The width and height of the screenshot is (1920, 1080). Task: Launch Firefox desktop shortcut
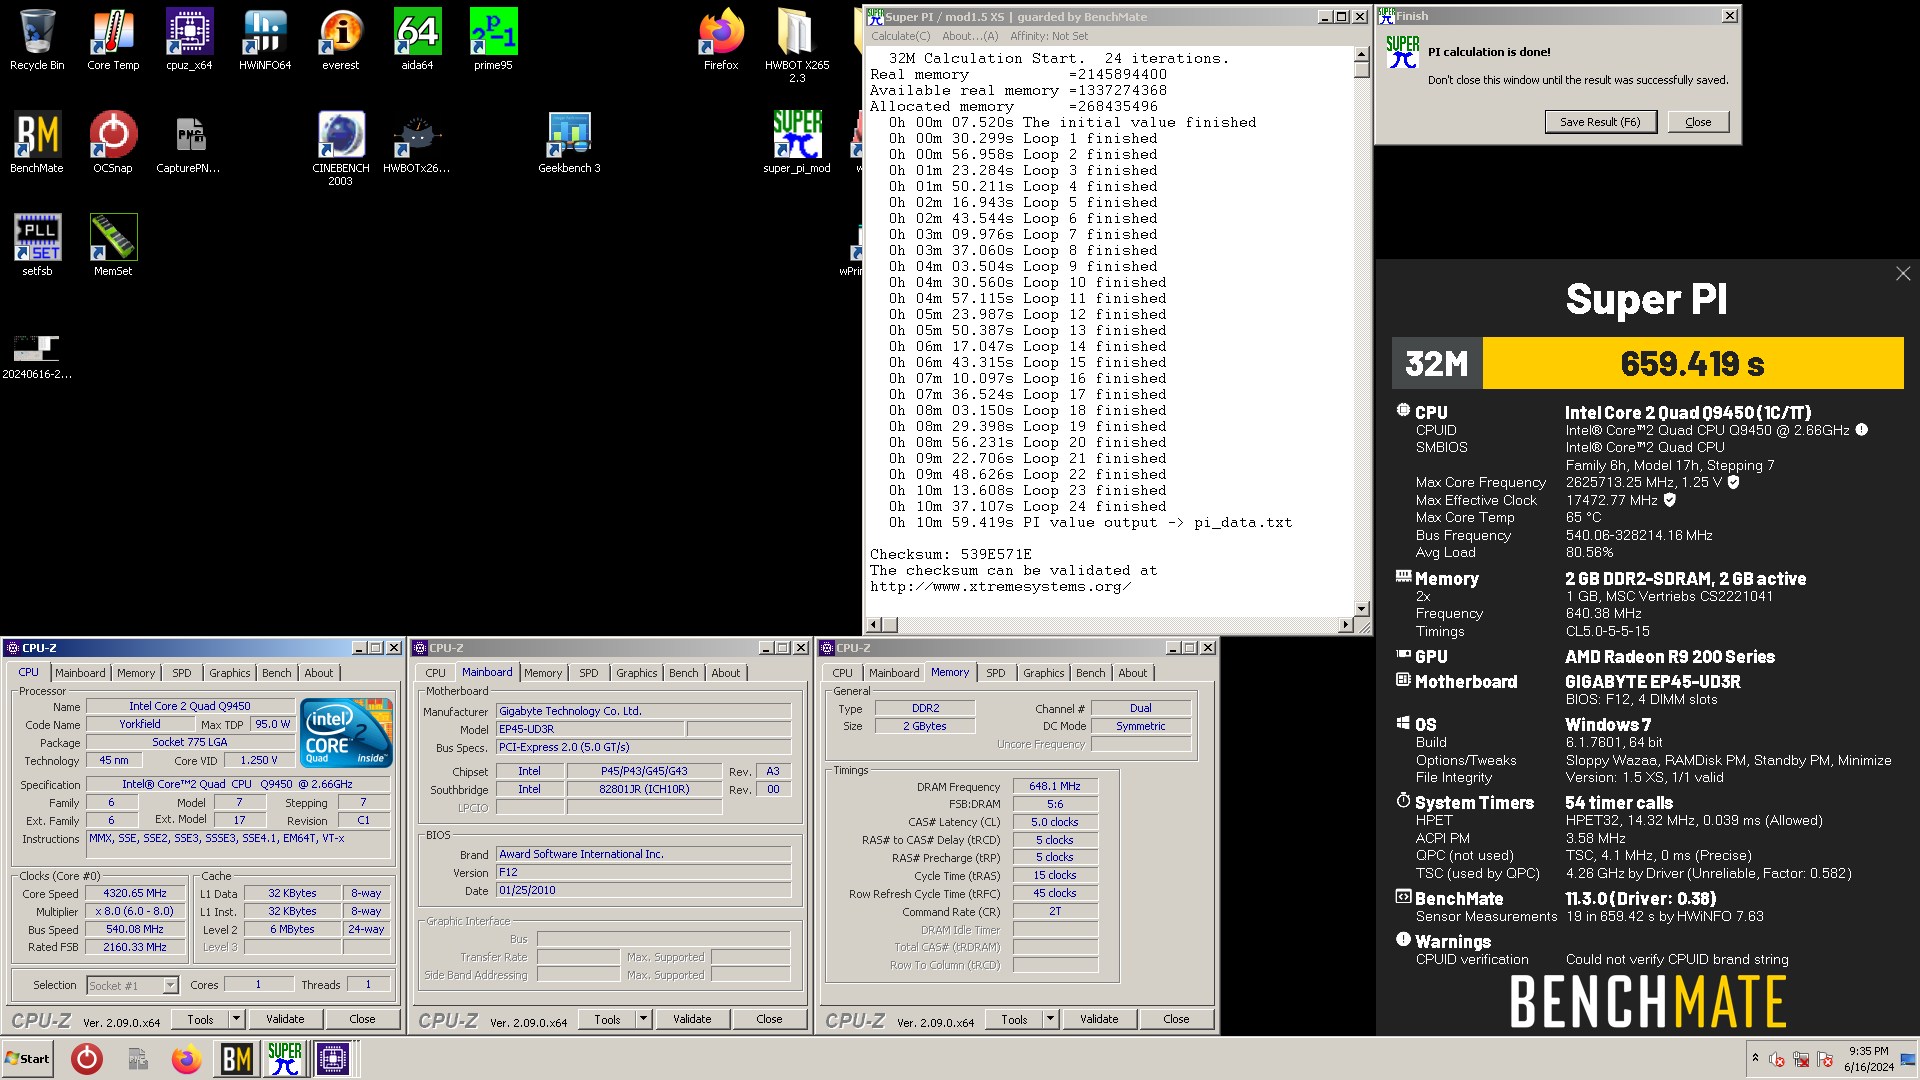point(721,40)
